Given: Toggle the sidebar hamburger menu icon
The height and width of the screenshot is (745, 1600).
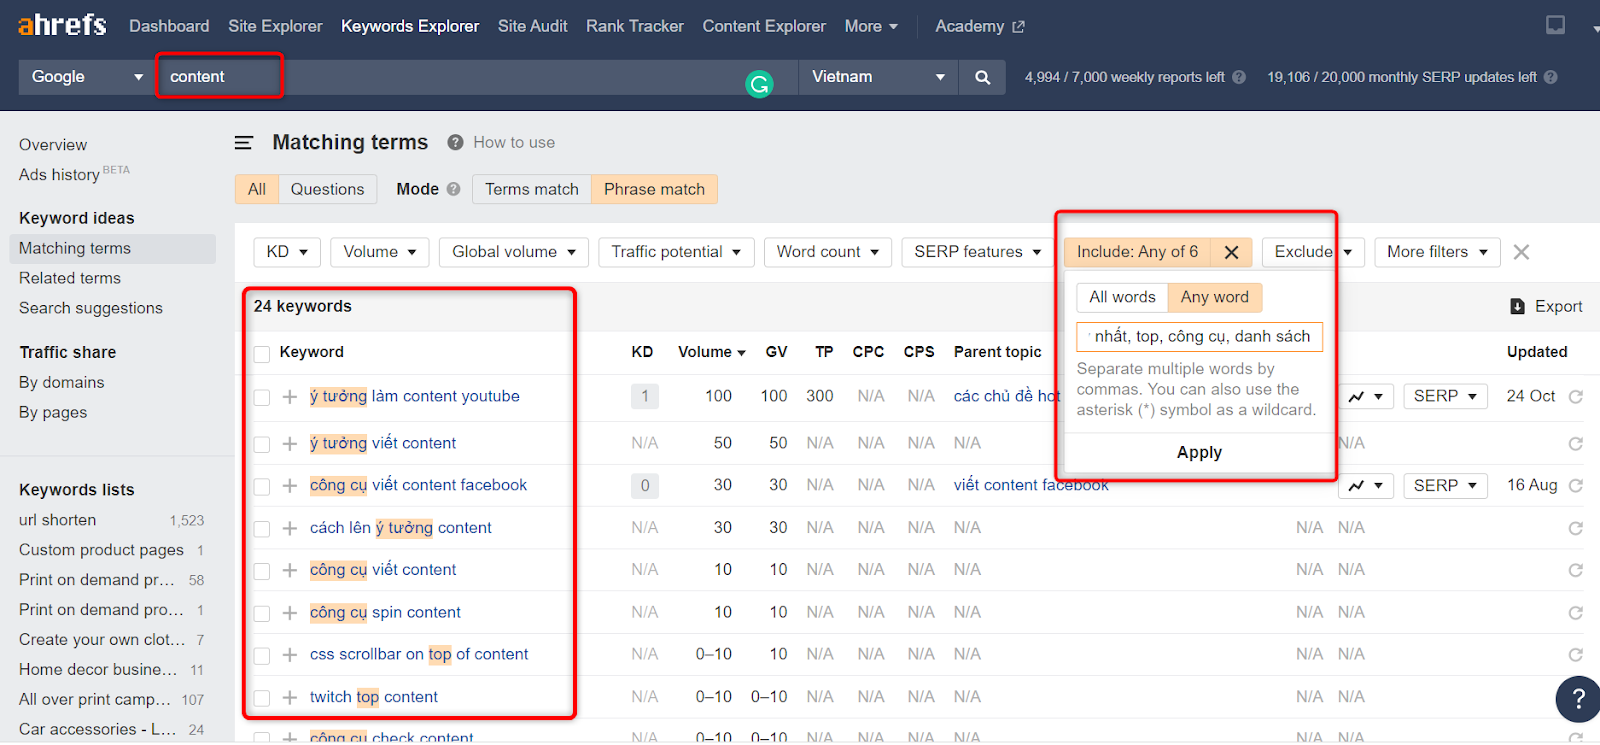Looking at the screenshot, I should click(244, 143).
